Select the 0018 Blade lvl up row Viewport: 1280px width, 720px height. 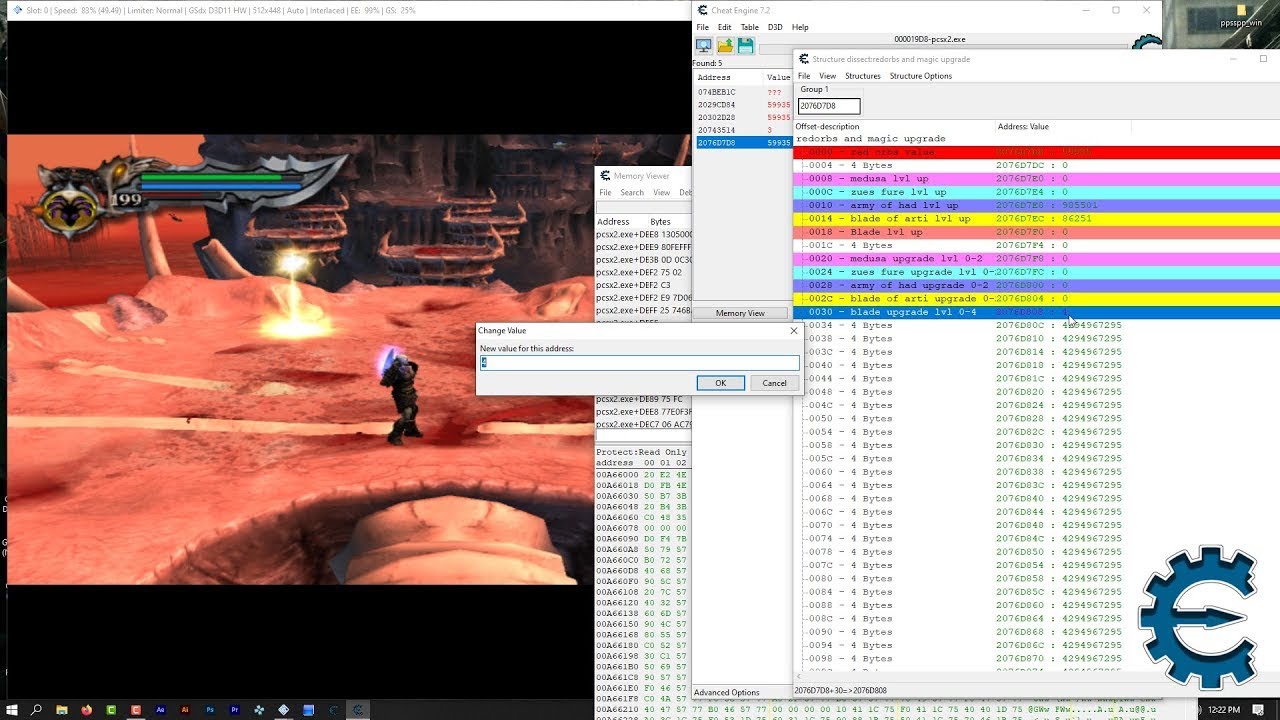1037,232
